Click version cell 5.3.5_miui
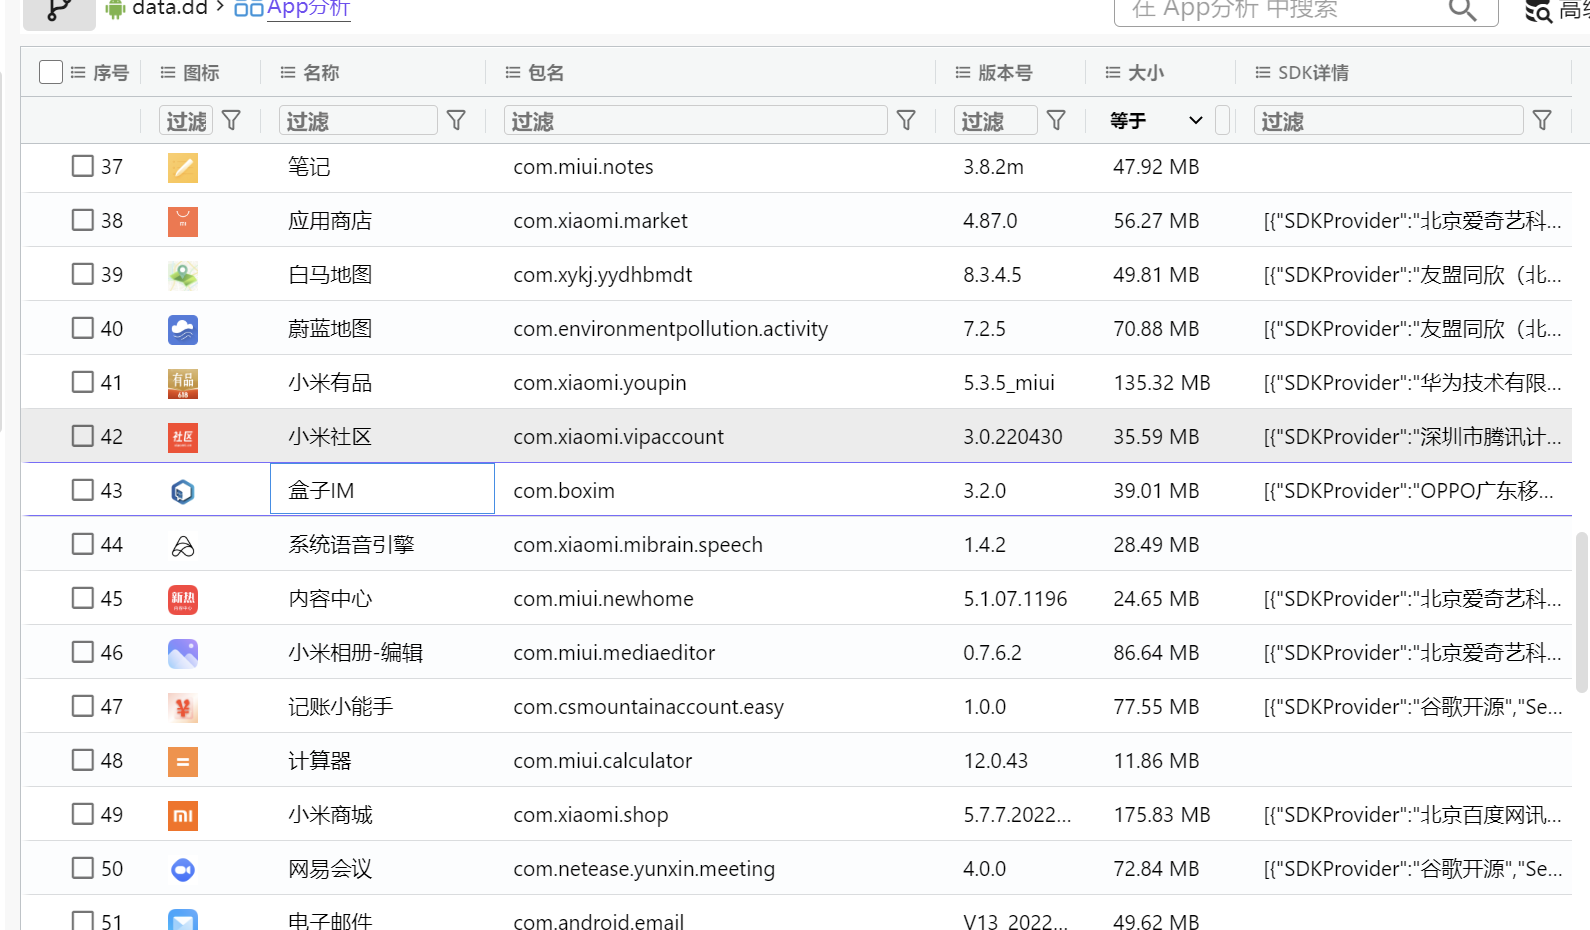This screenshot has height=930, width=1590. pyautogui.click(x=1009, y=383)
